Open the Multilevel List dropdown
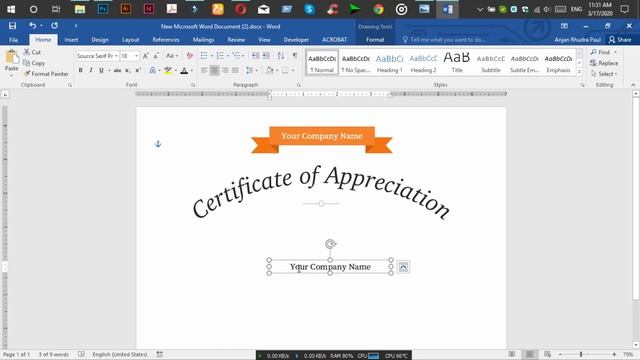The width and height of the screenshot is (640, 360). pyautogui.click(x=243, y=56)
